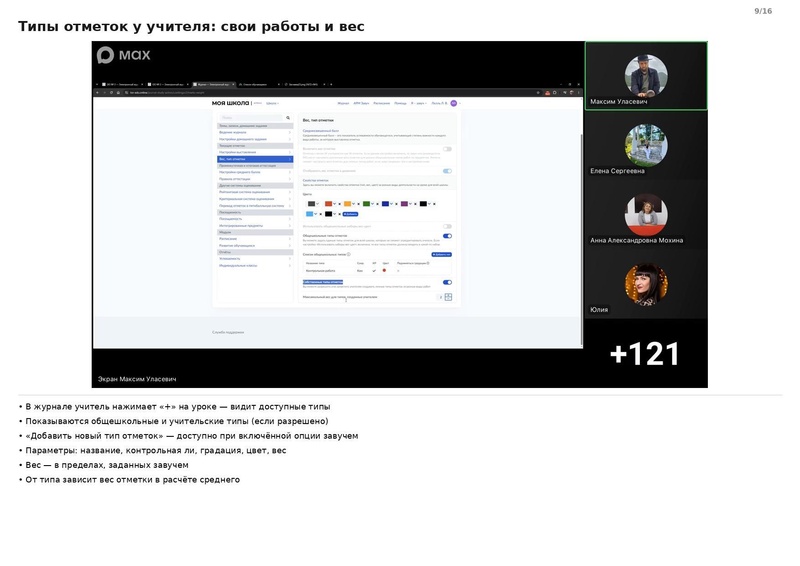Click the purple user avatar in the Моя школа header
The width and height of the screenshot is (800, 566).
(x=454, y=103)
